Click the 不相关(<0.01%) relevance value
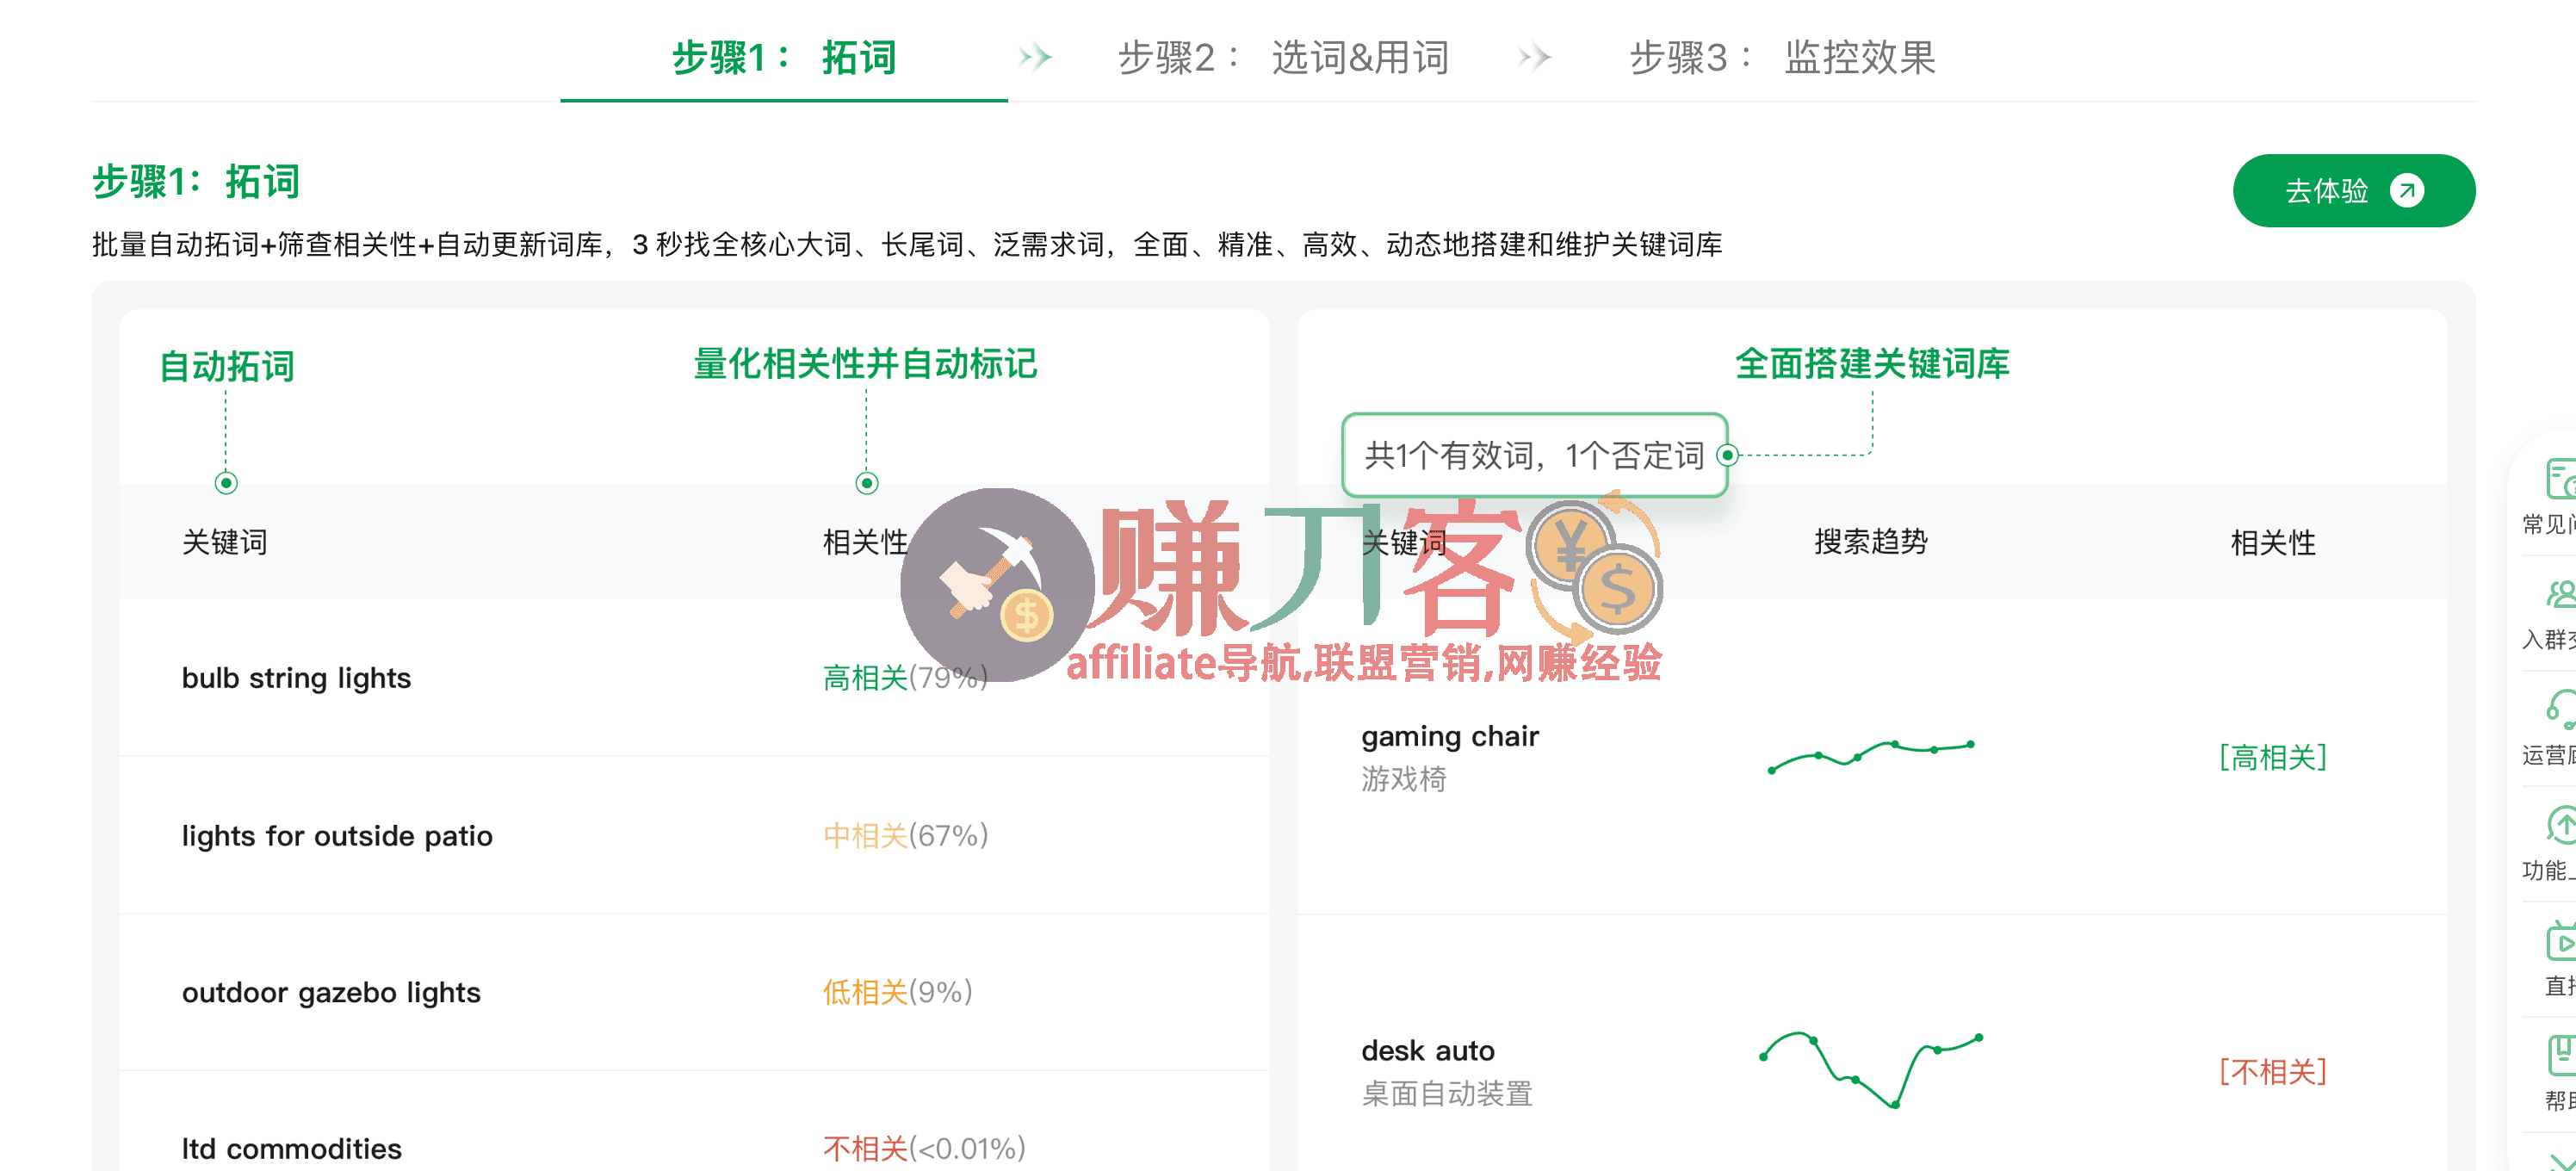 (924, 1148)
